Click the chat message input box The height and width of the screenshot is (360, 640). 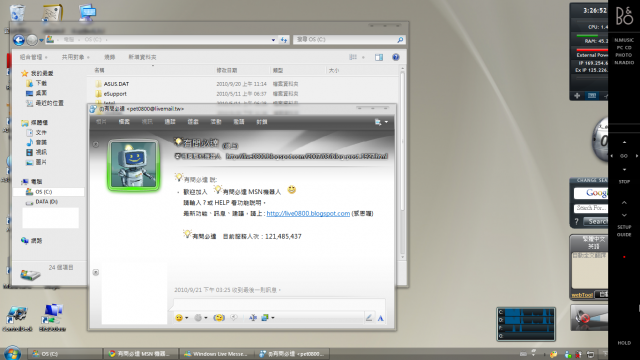(x=279, y=304)
